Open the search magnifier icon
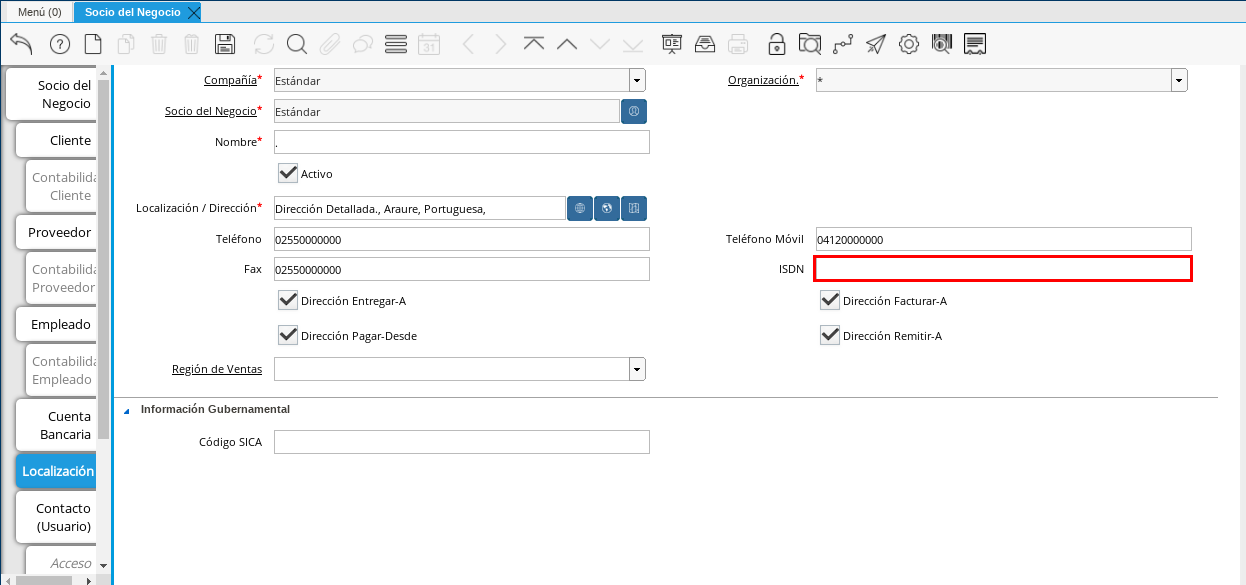This screenshot has width=1246, height=585. tap(297, 44)
